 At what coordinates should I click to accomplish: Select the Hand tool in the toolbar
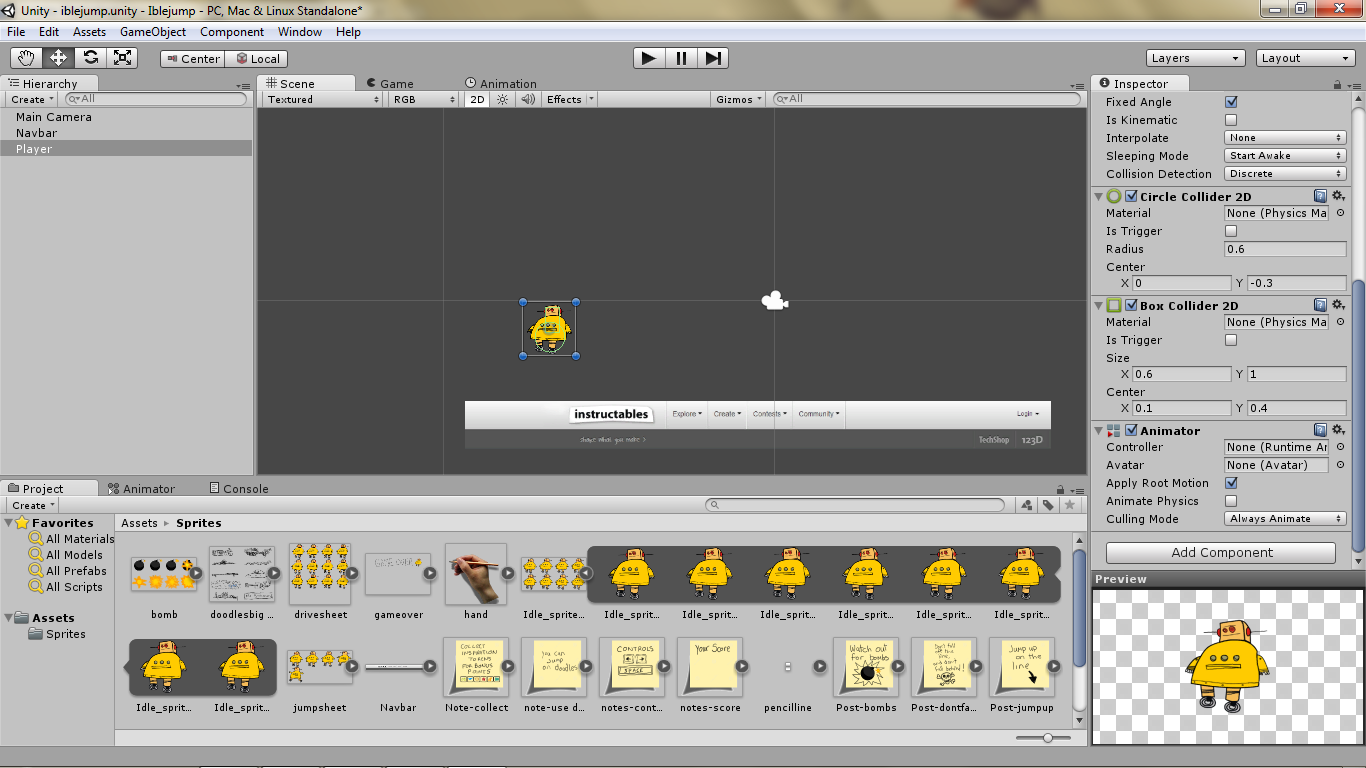pyautogui.click(x=26, y=58)
